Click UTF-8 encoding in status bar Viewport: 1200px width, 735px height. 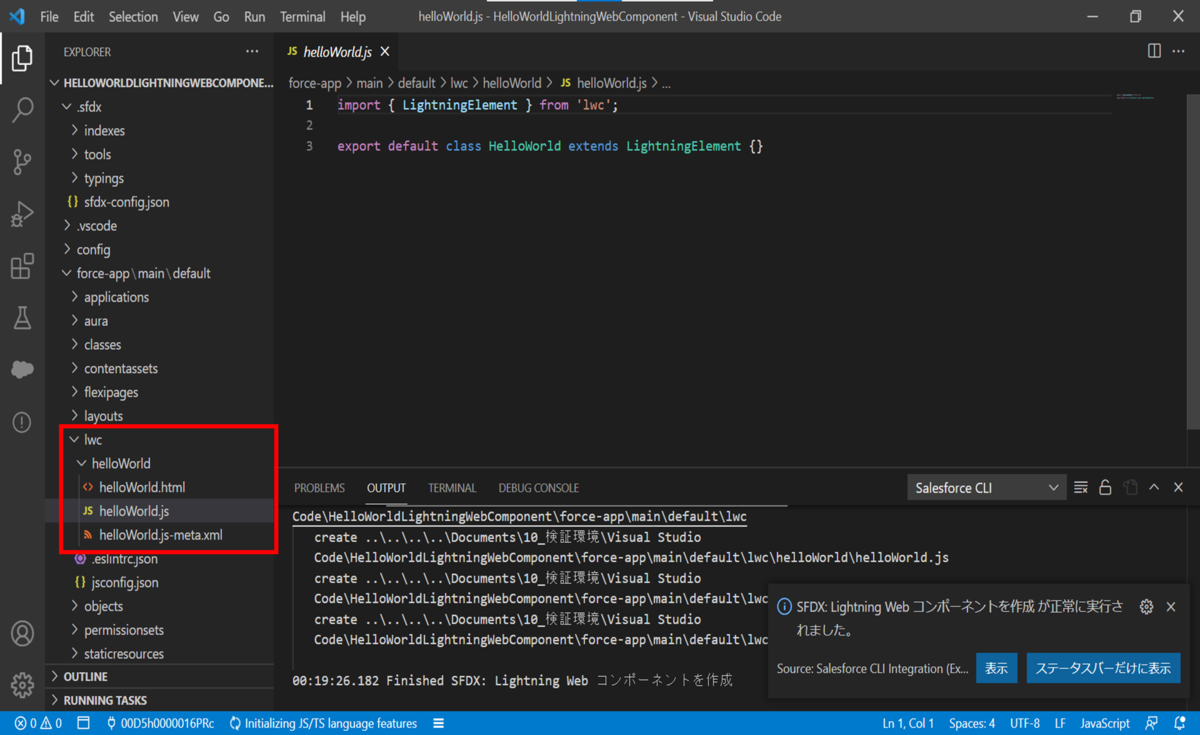pyautogui.click(x=1025, y=723)
